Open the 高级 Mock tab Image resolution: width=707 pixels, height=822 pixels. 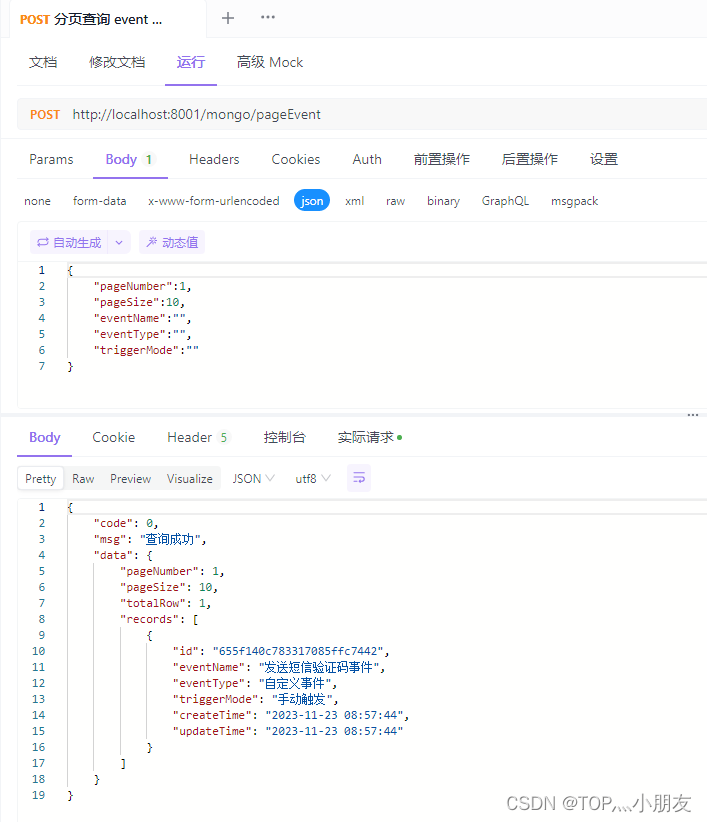[270, 62]
